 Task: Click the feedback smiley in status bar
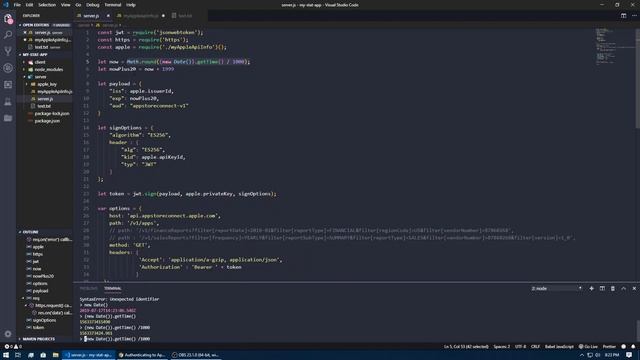pyautogui.click(x=623, y=347)
